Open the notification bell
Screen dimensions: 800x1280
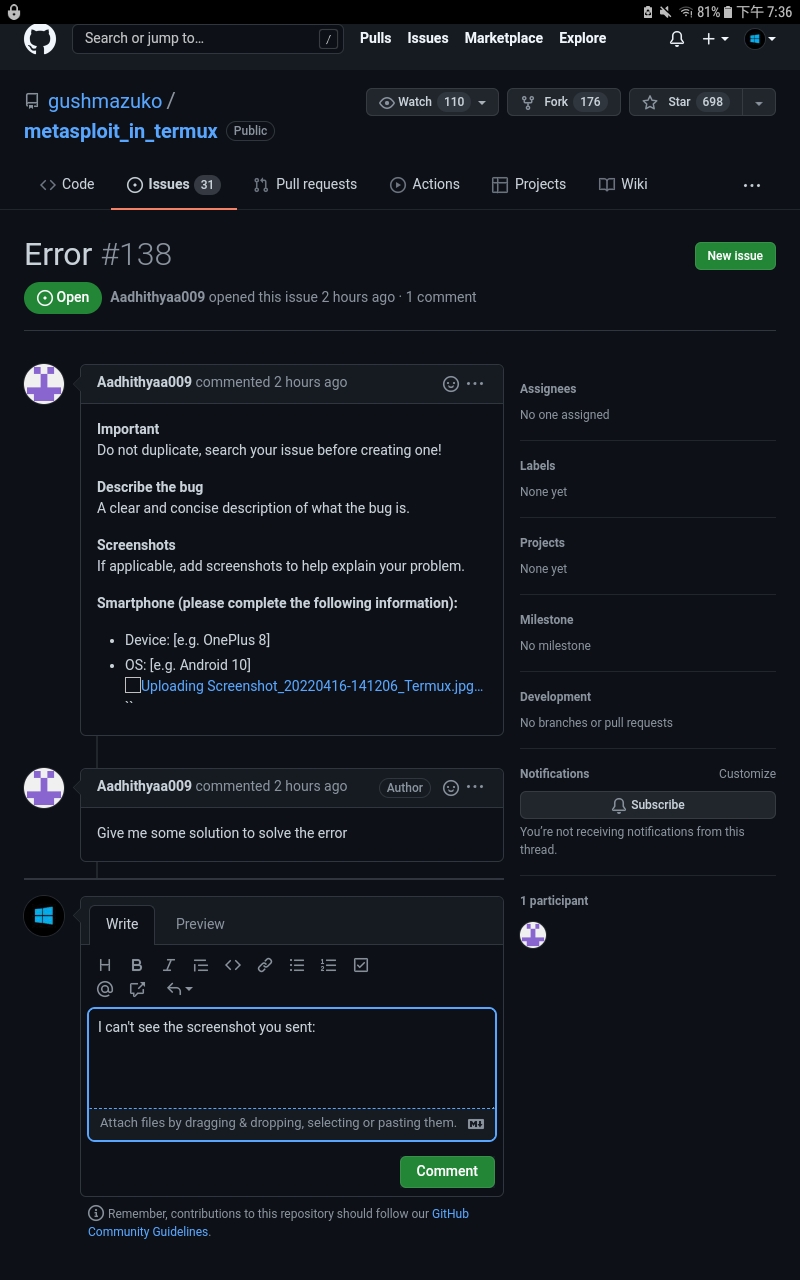(x=676, y=38)
